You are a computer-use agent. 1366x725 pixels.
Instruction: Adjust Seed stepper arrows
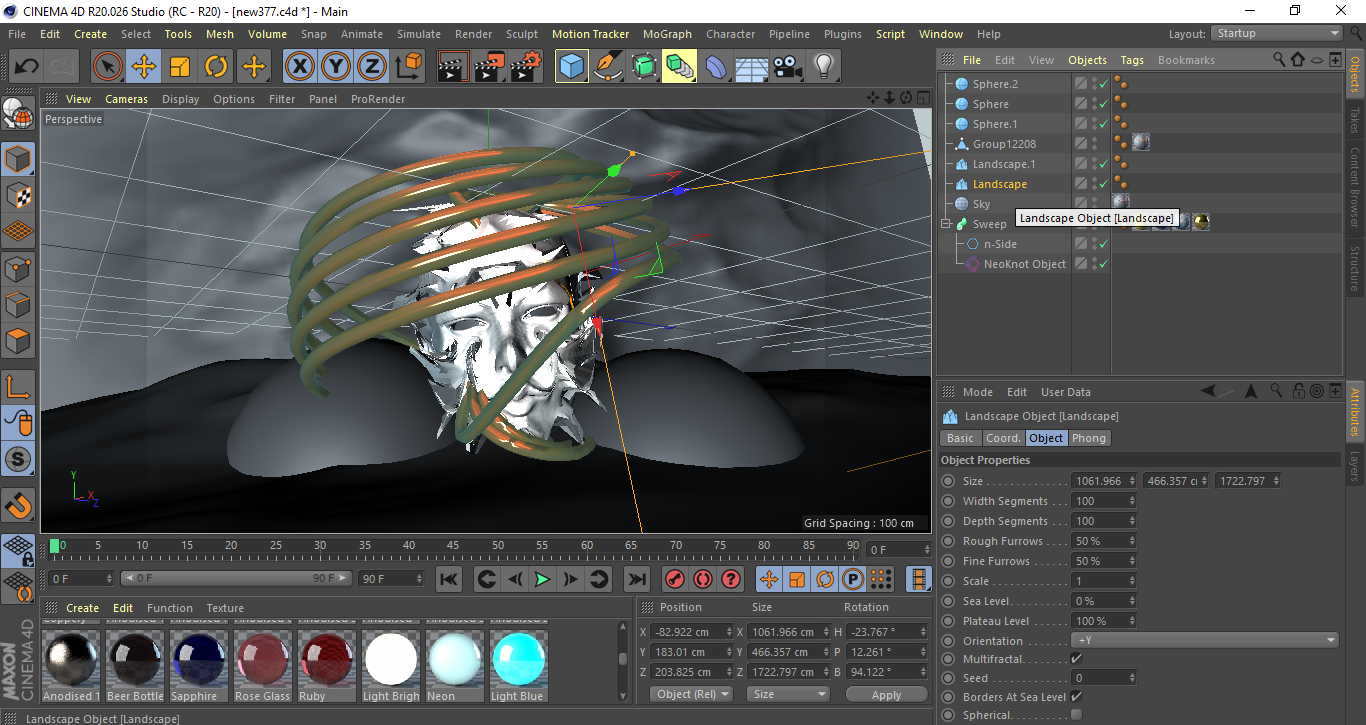coord(1132,678)
